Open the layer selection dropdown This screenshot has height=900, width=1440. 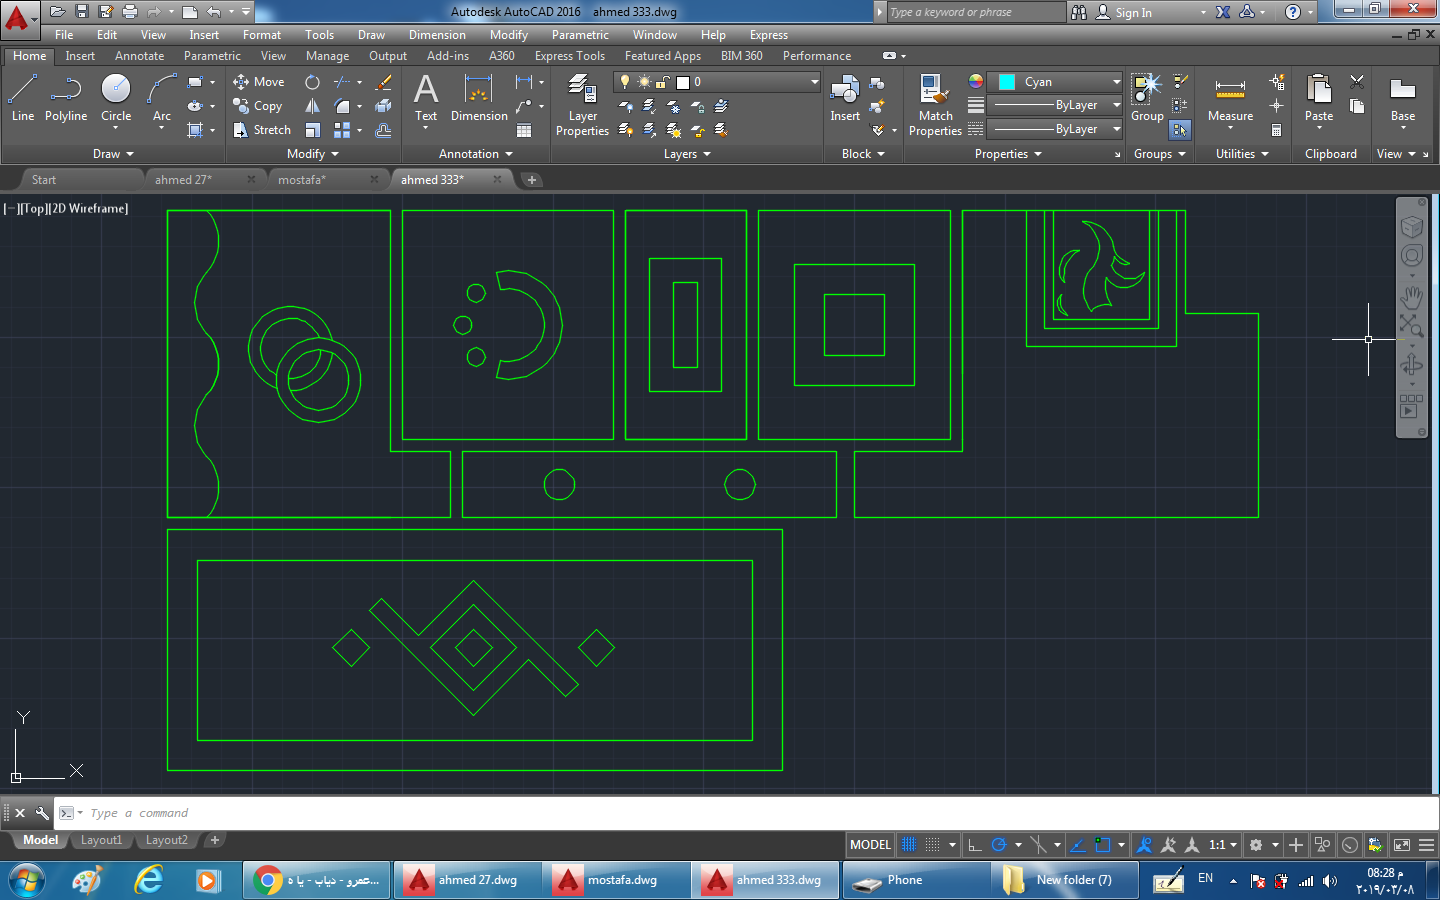[717, 82]
